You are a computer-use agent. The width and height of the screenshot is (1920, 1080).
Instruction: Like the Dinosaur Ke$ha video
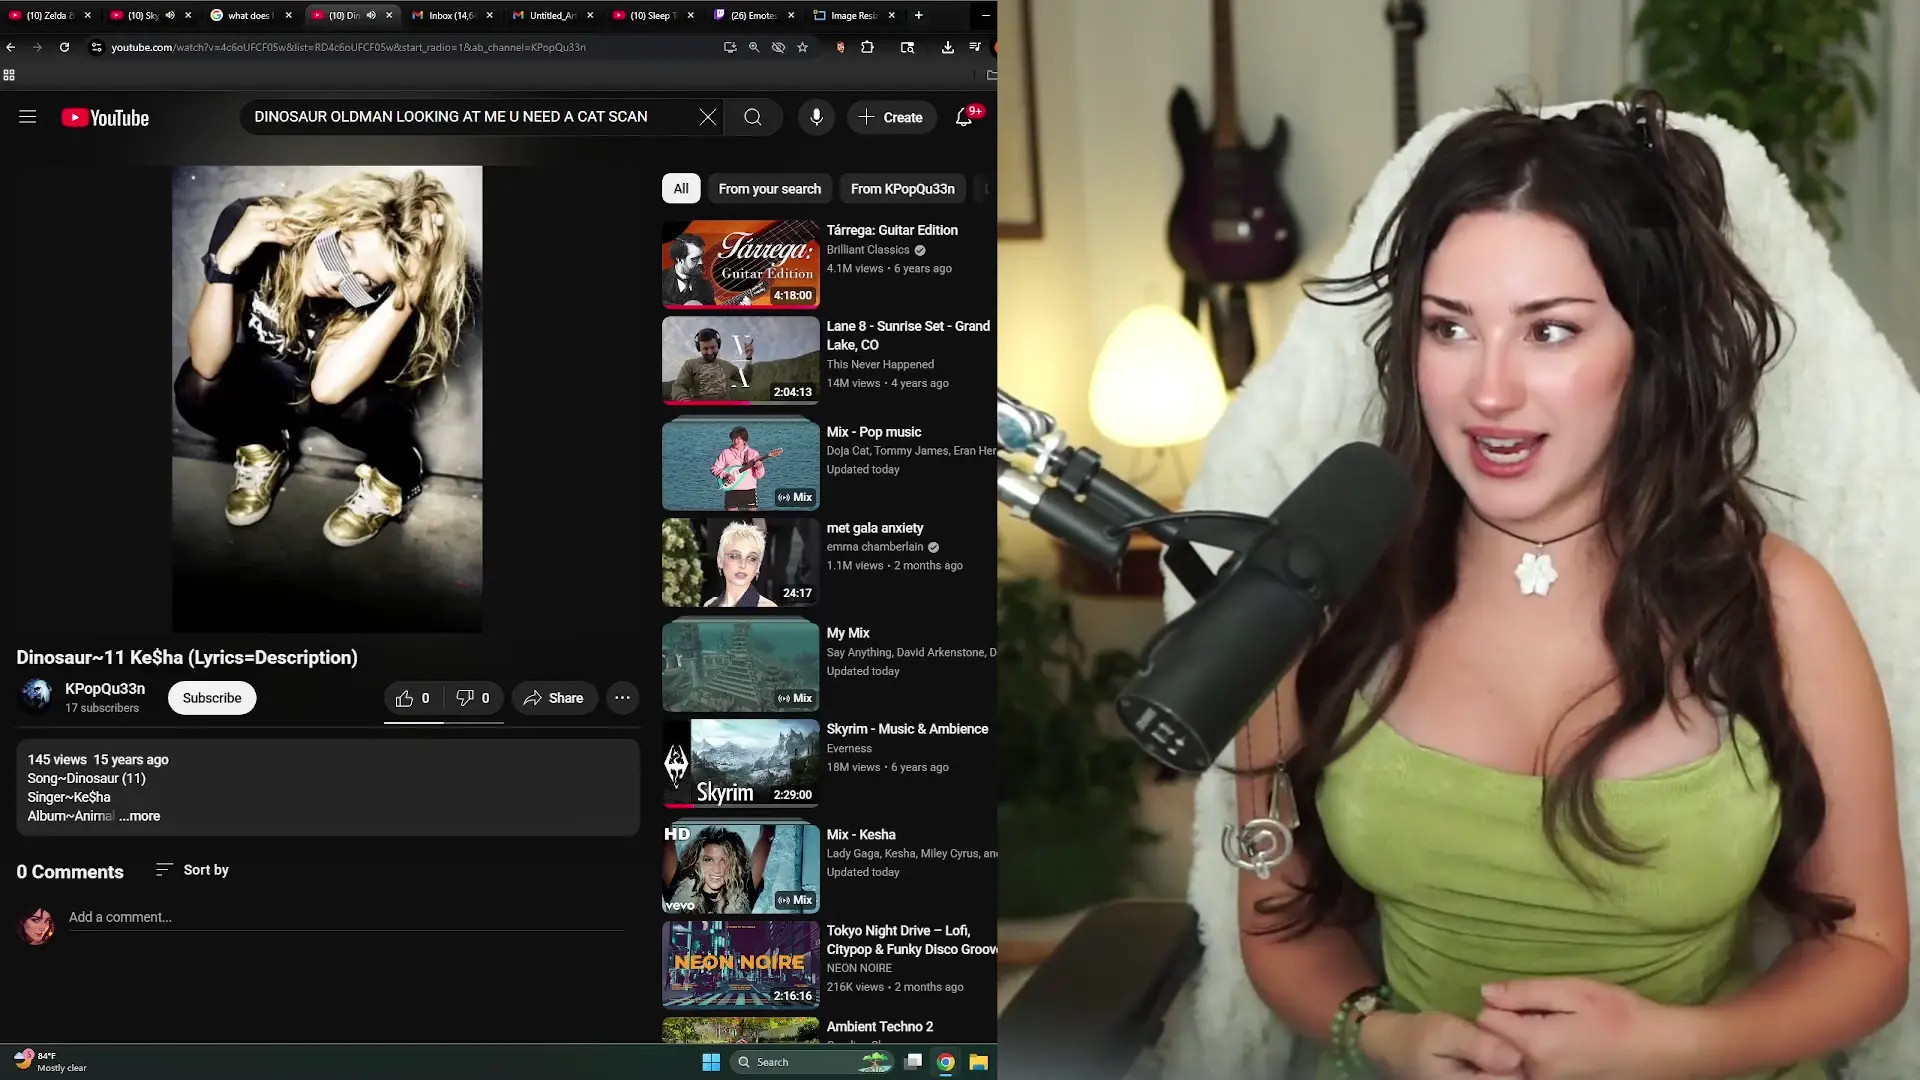[x=412, y=698]
